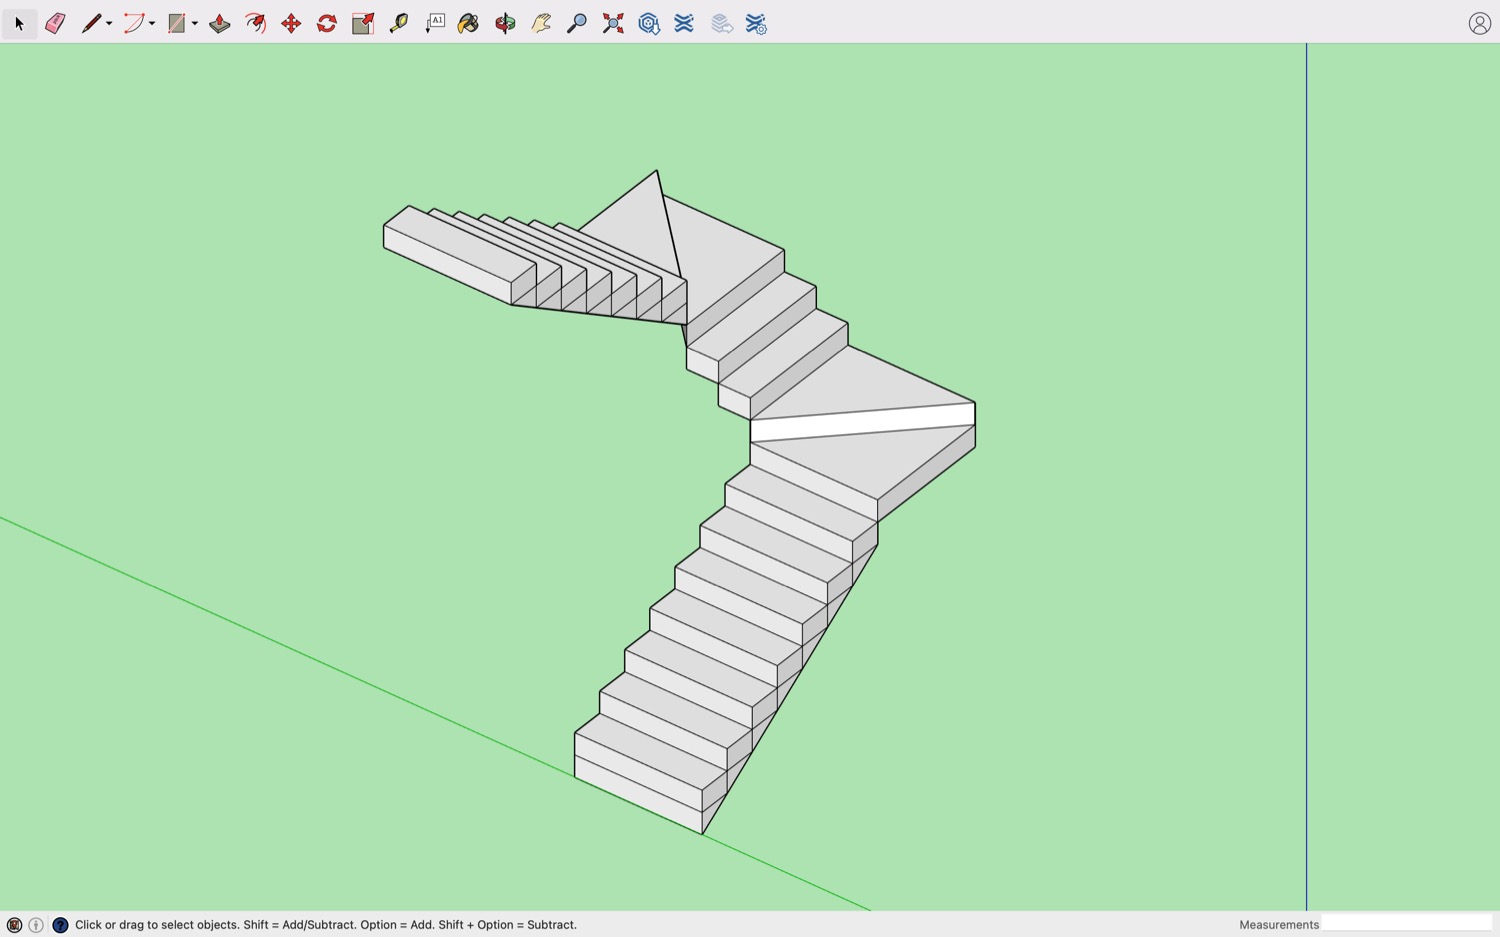Open the Instructor help question icon
Viewport: 1500px width, 937px height.
click(x=60, y=925)
